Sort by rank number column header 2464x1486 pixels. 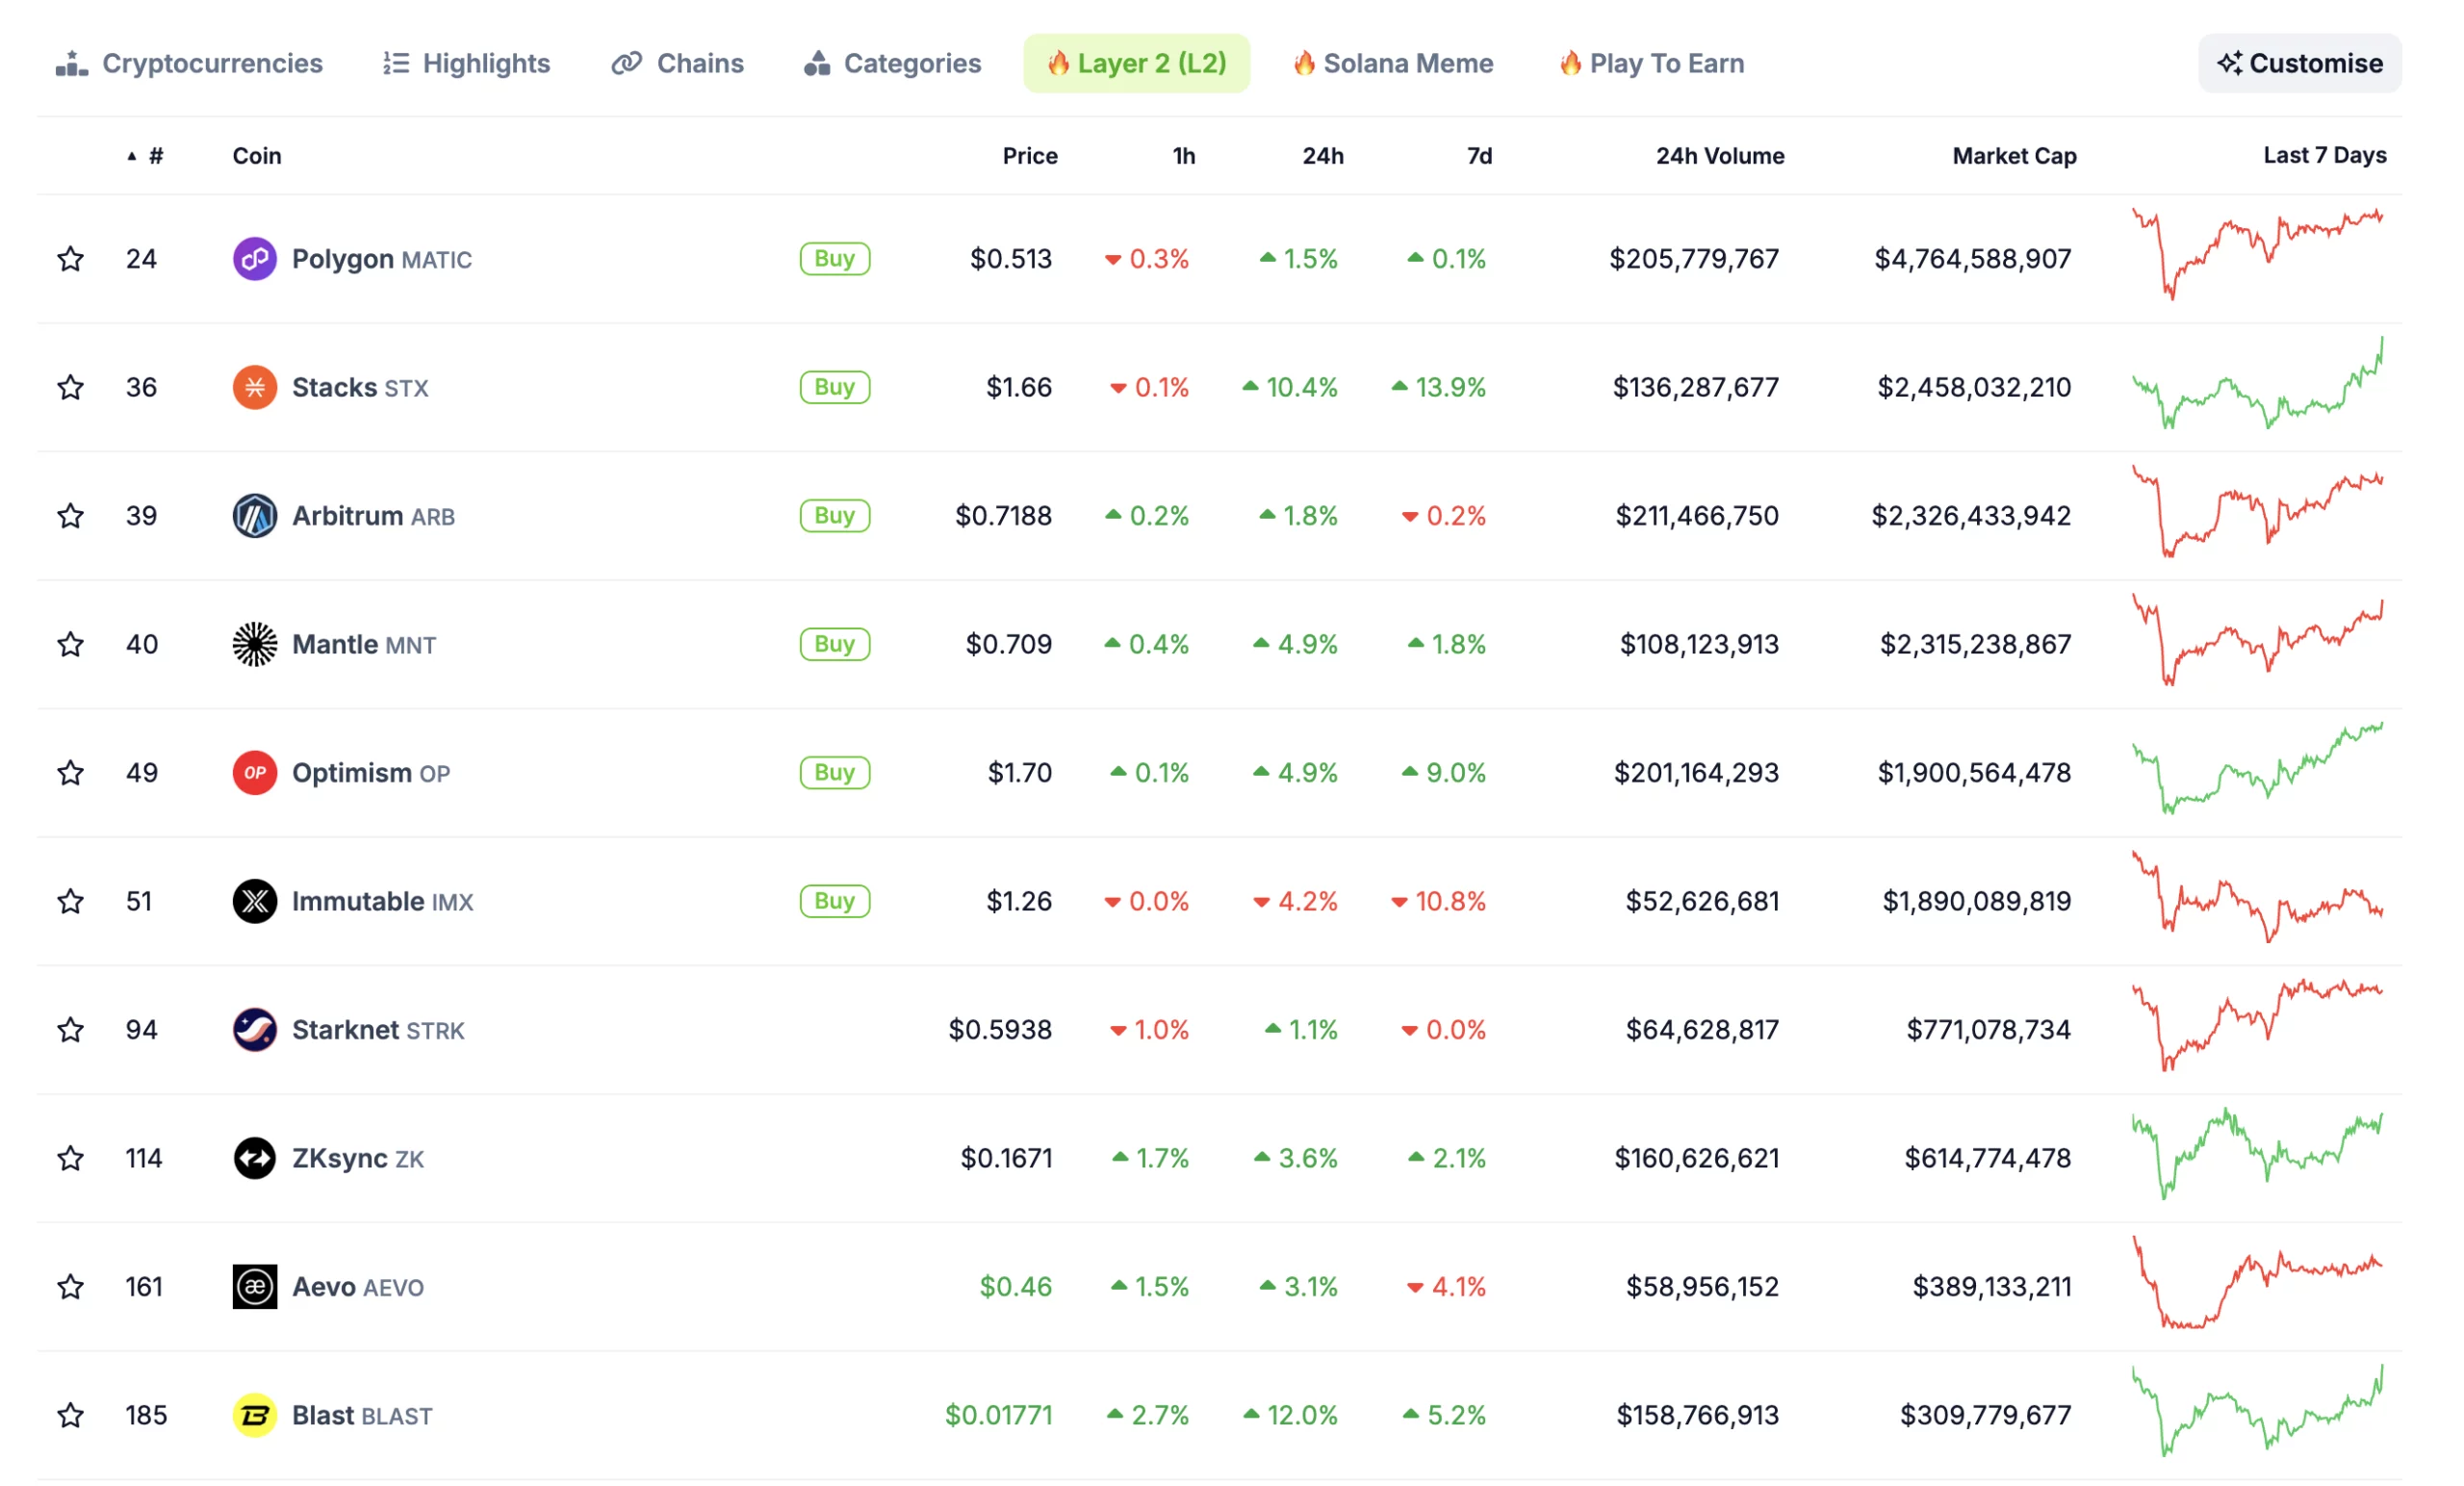click(146, 156)
